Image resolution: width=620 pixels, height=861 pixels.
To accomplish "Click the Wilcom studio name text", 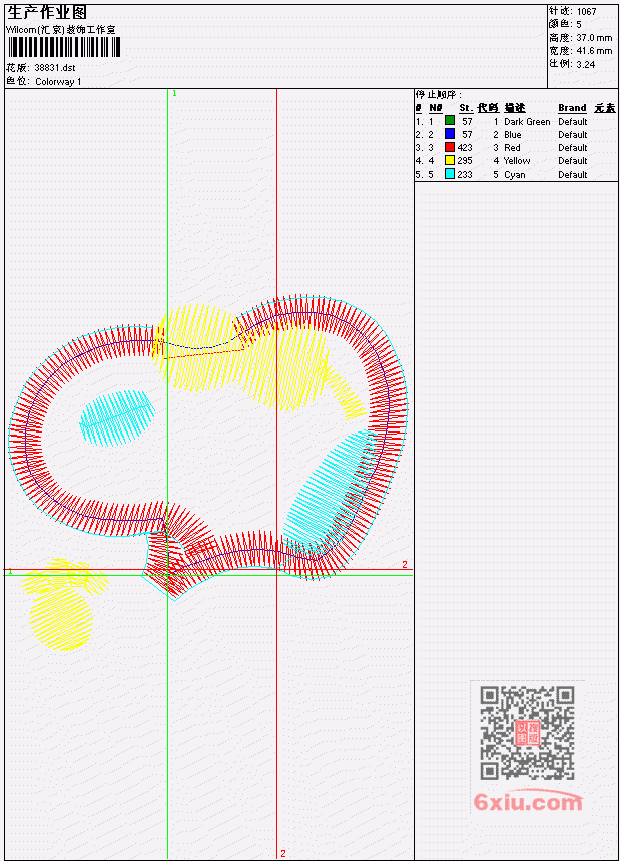I will click(x=60, y=30).
